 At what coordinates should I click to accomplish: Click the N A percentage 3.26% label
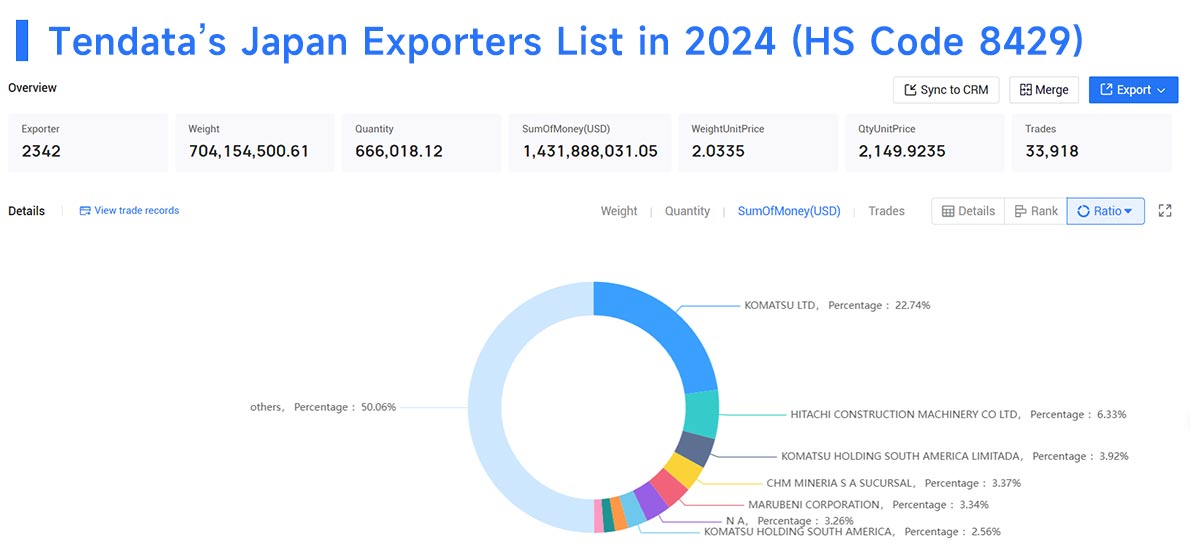789,521
